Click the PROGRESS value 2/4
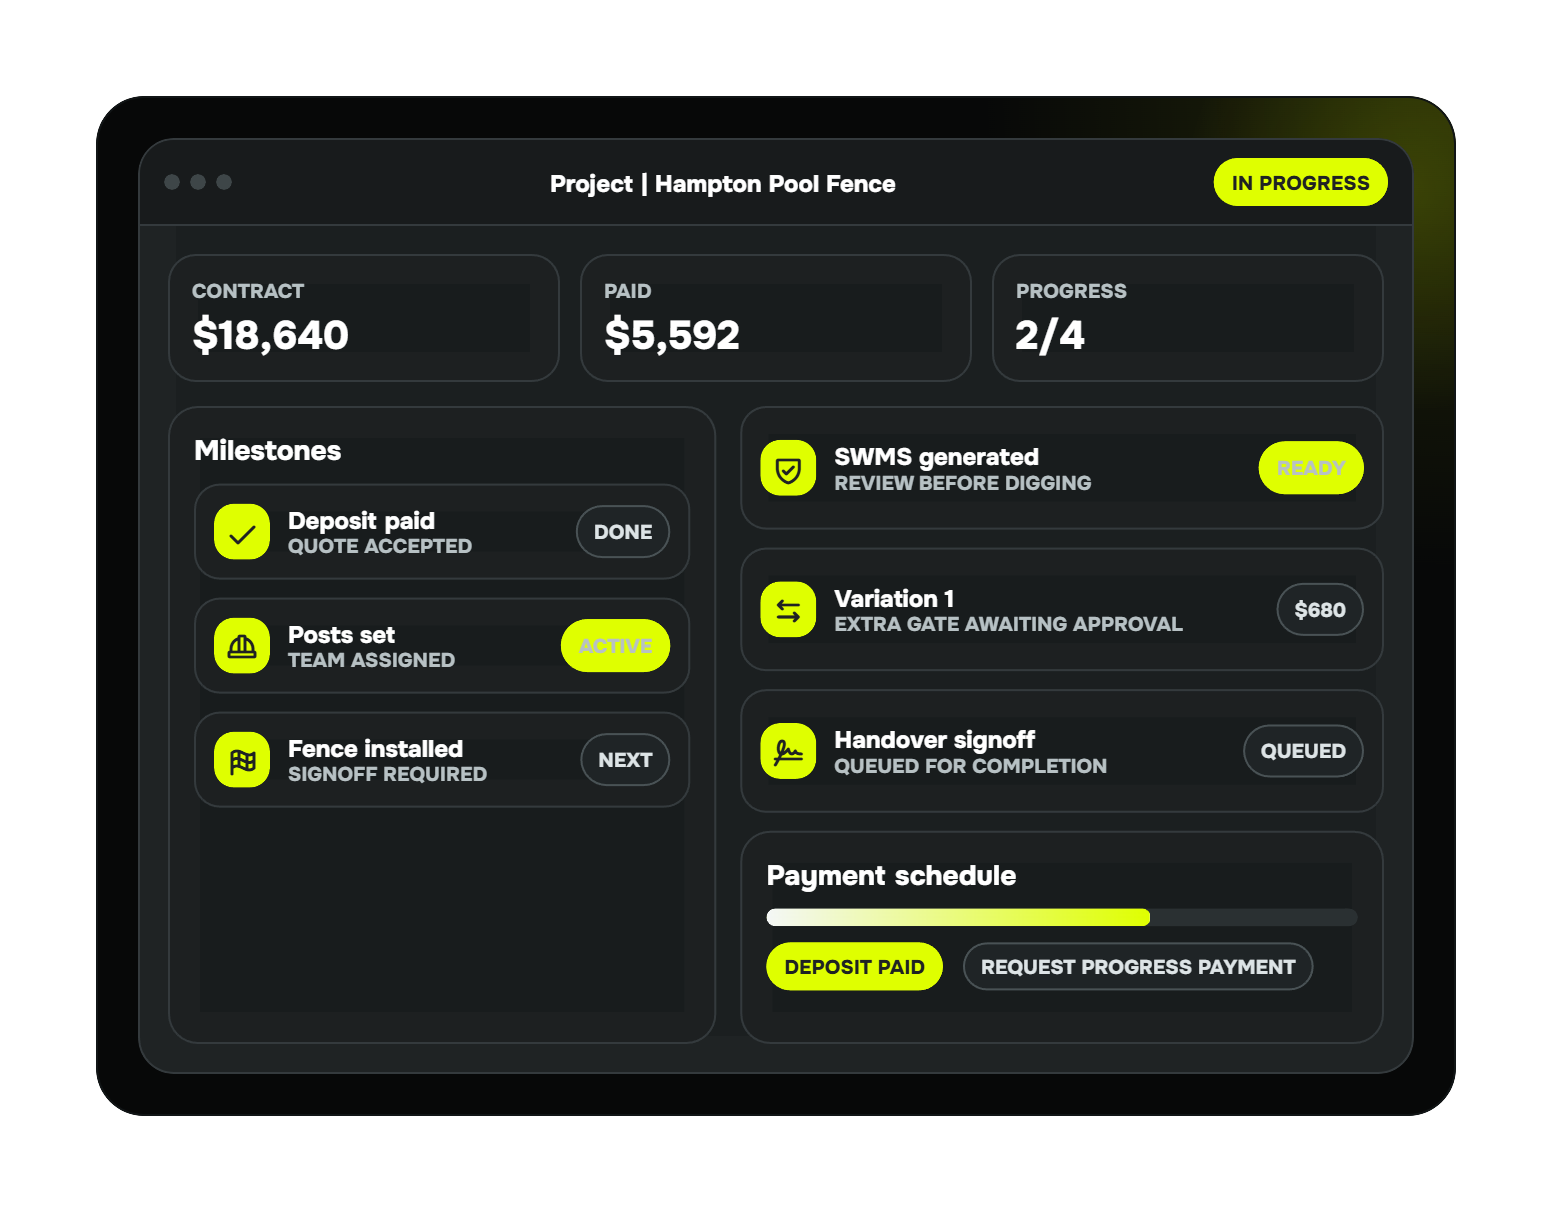 tap(1050, 335)
